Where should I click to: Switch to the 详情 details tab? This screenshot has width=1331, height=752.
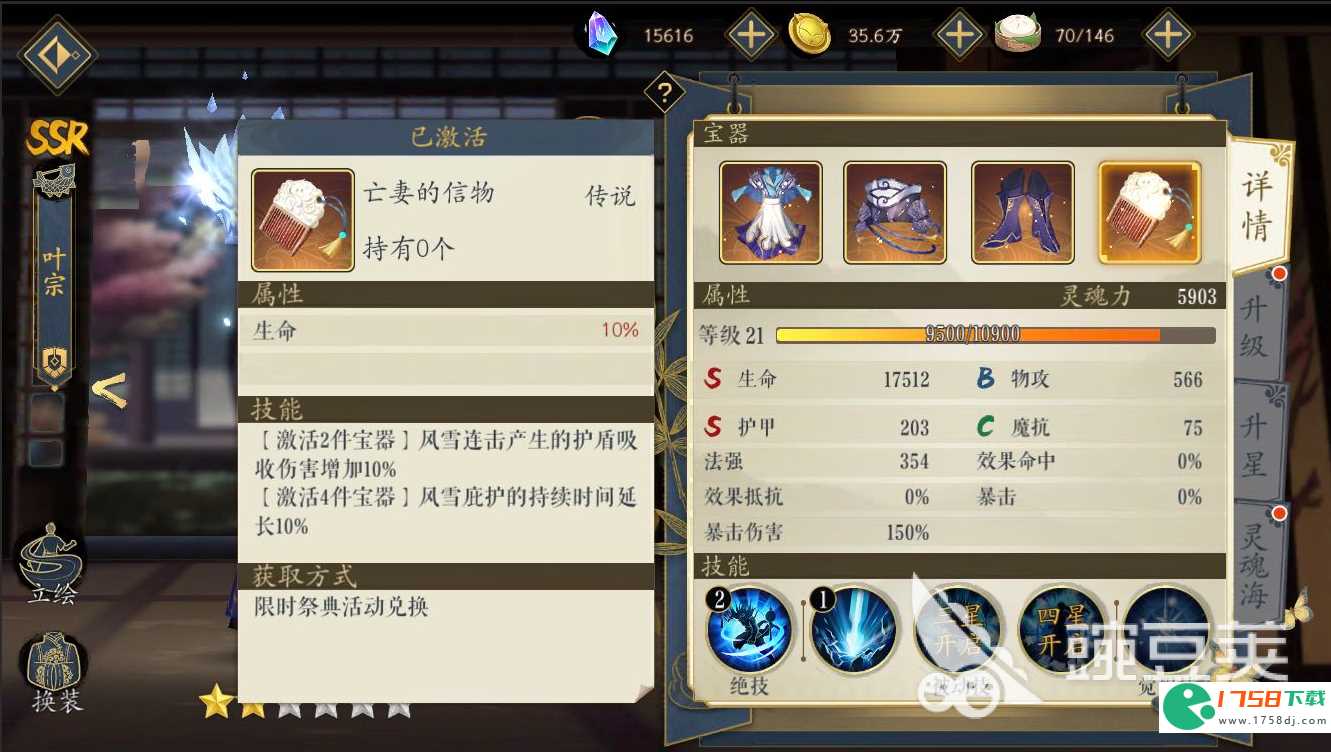pyautogui.click(x=1259, y=205)
